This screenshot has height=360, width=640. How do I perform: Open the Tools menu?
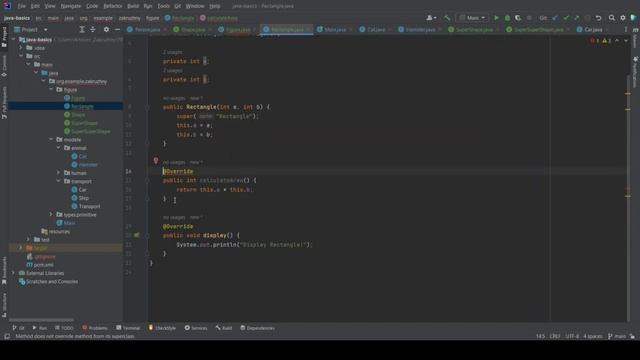tap(163, 6)
